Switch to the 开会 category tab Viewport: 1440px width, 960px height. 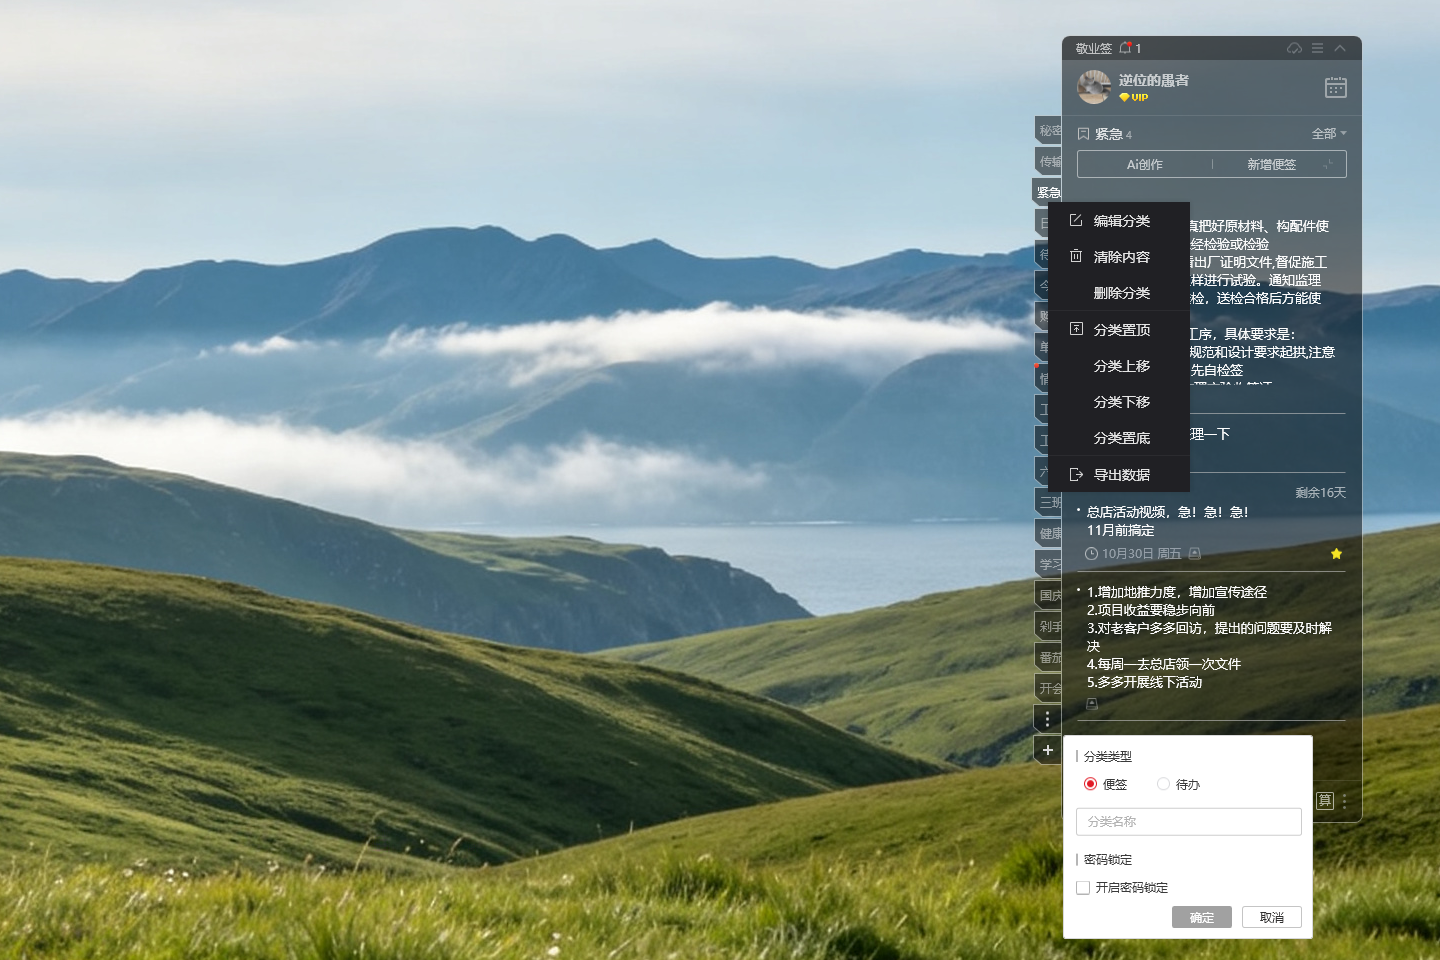coord(1049,689)
